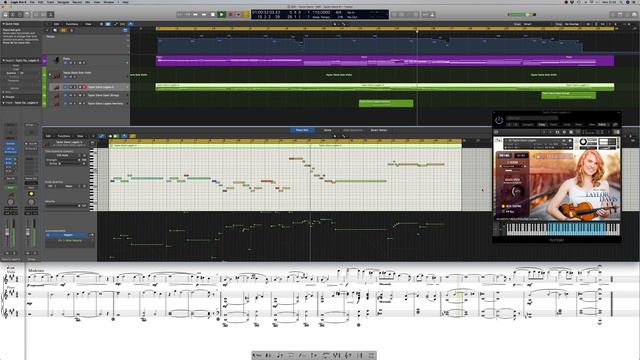Image resolution: width=640 pixels, height=360 pixels.
Task: Adjust the quantize Strength slider
Action: point(69,160)
